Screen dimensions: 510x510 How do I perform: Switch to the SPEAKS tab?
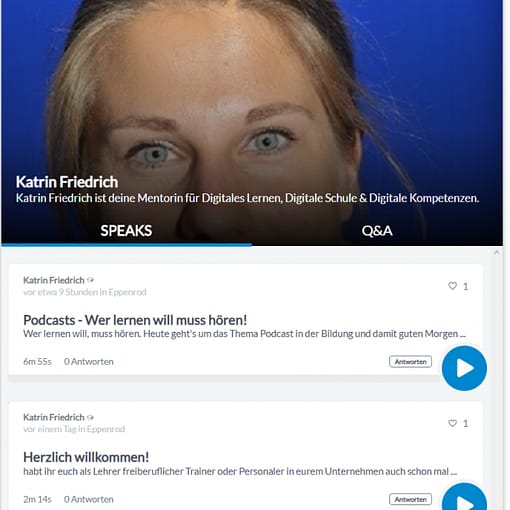click(126, 231)
